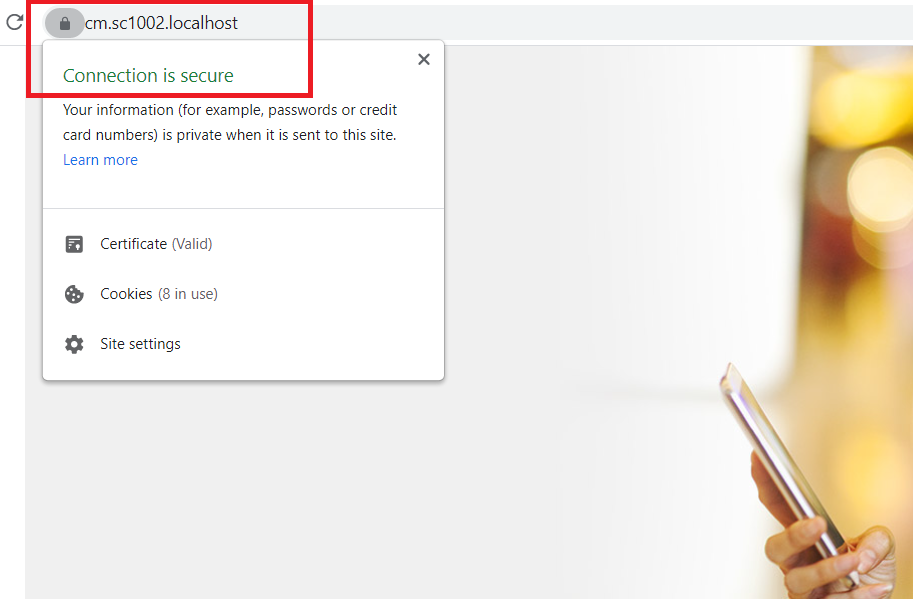Click the empty address bar area
913x612 pixels.
[x=582, y=23]
